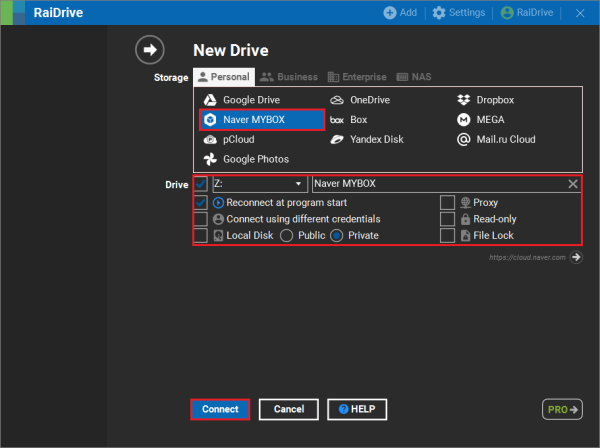The width and height of the screenshot is (600, 448).
Task: Select MEGA storage
Action: point(481,120)
